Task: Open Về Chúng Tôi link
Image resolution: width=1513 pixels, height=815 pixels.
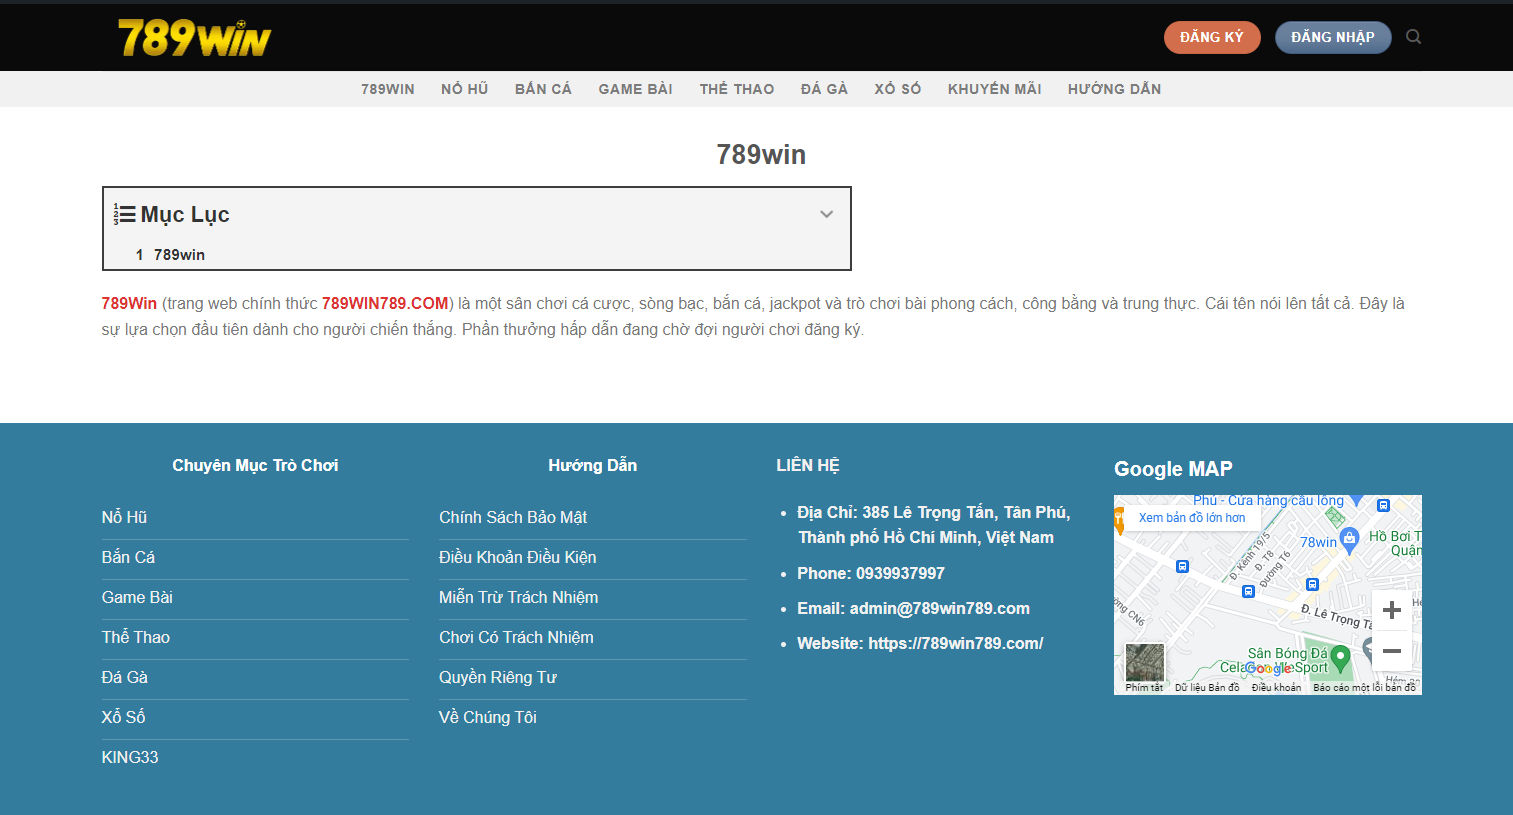Action: [488, 717]
